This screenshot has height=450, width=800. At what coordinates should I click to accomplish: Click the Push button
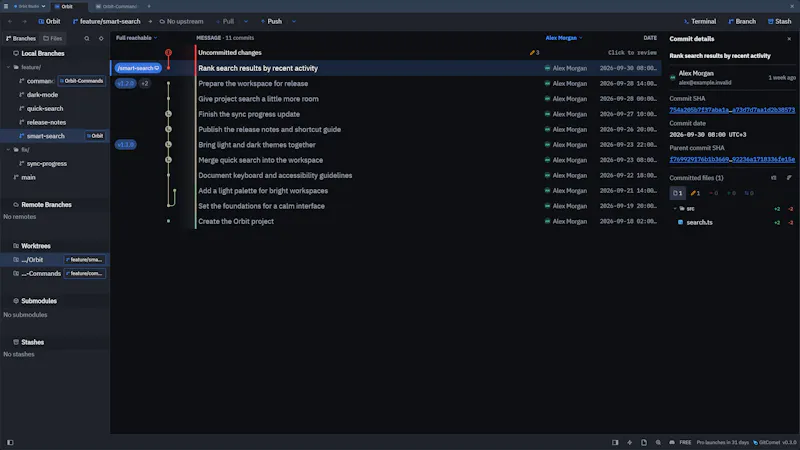(x=271, y=21)
